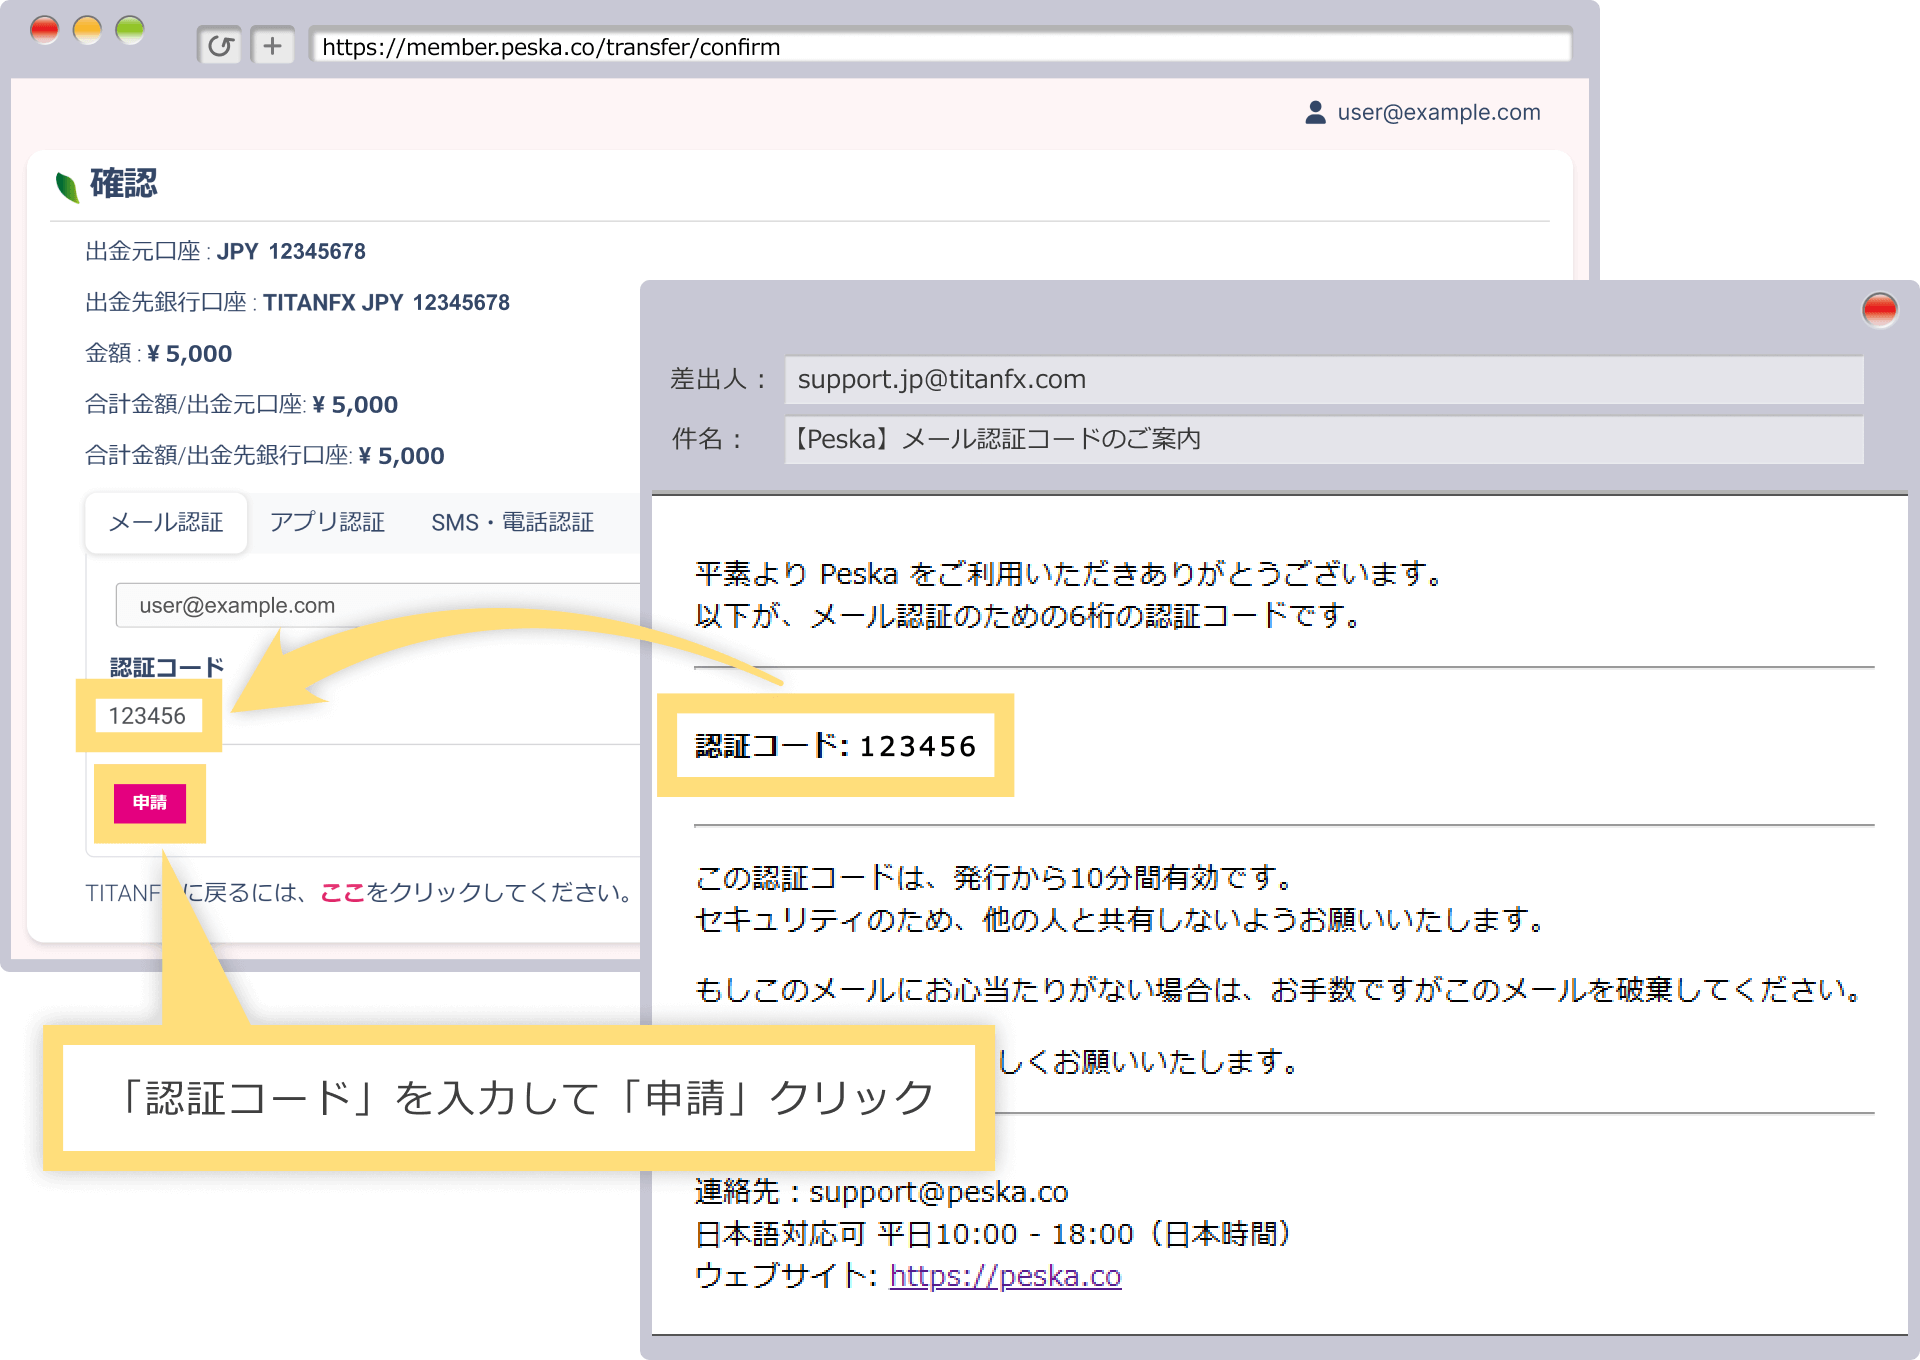
Task: Open the https://peska.co website link
Action: pyautogui.click(x=1005, y=1276)
